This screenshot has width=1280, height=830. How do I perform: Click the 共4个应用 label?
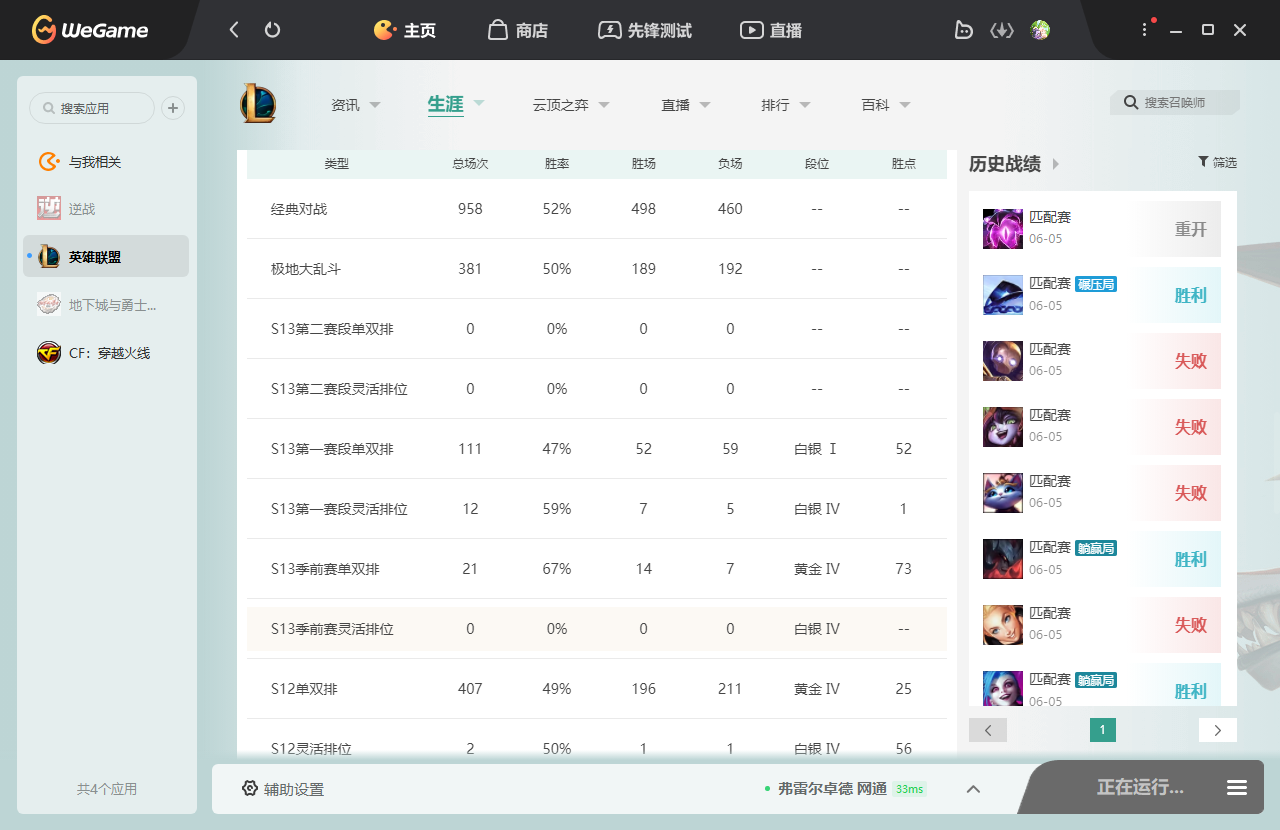point(107,789)
